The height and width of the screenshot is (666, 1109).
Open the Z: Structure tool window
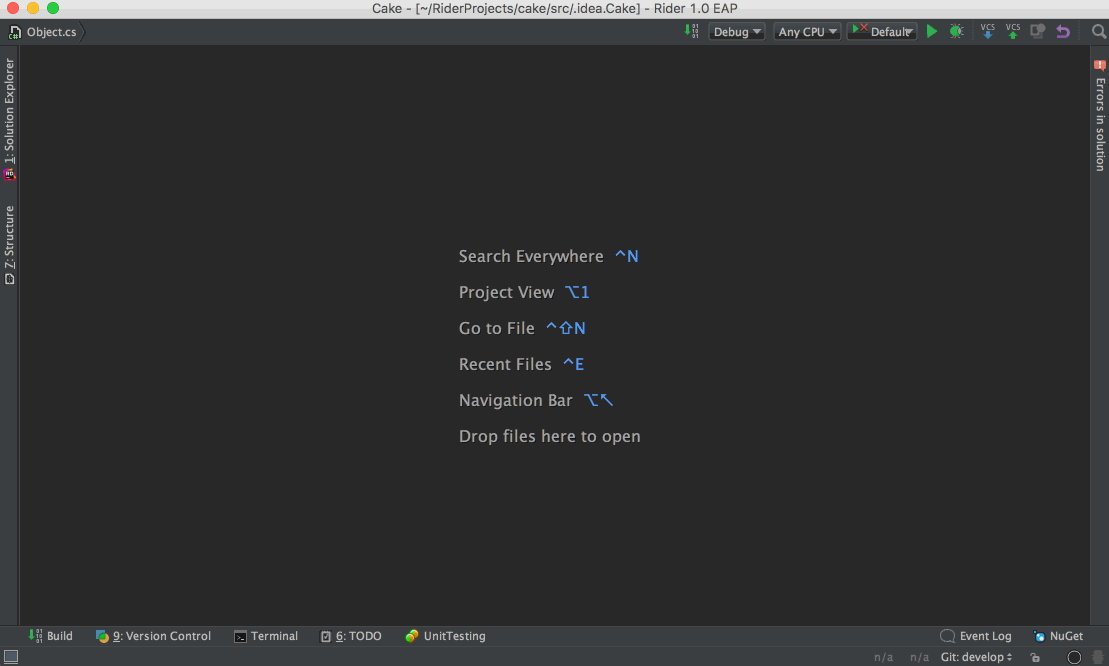click(x=9, y=245)
